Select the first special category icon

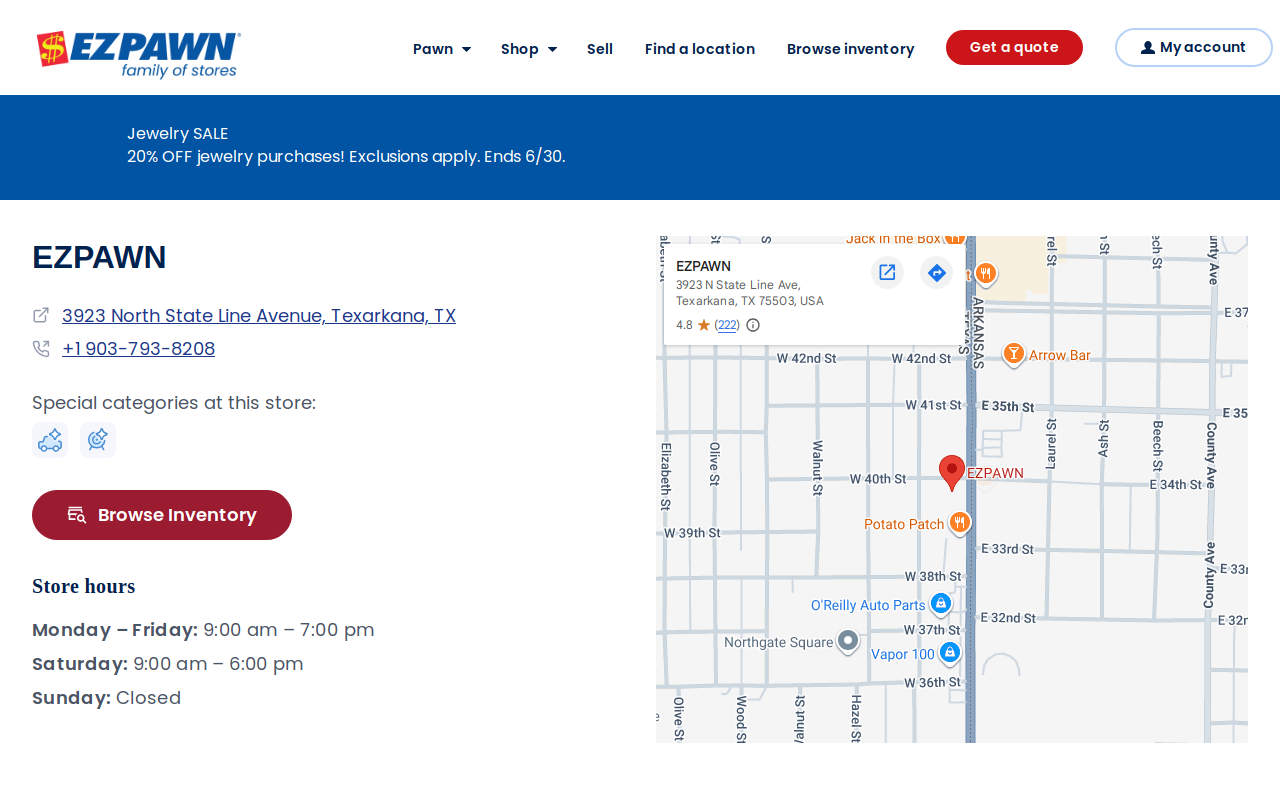(x=50, y=440)
